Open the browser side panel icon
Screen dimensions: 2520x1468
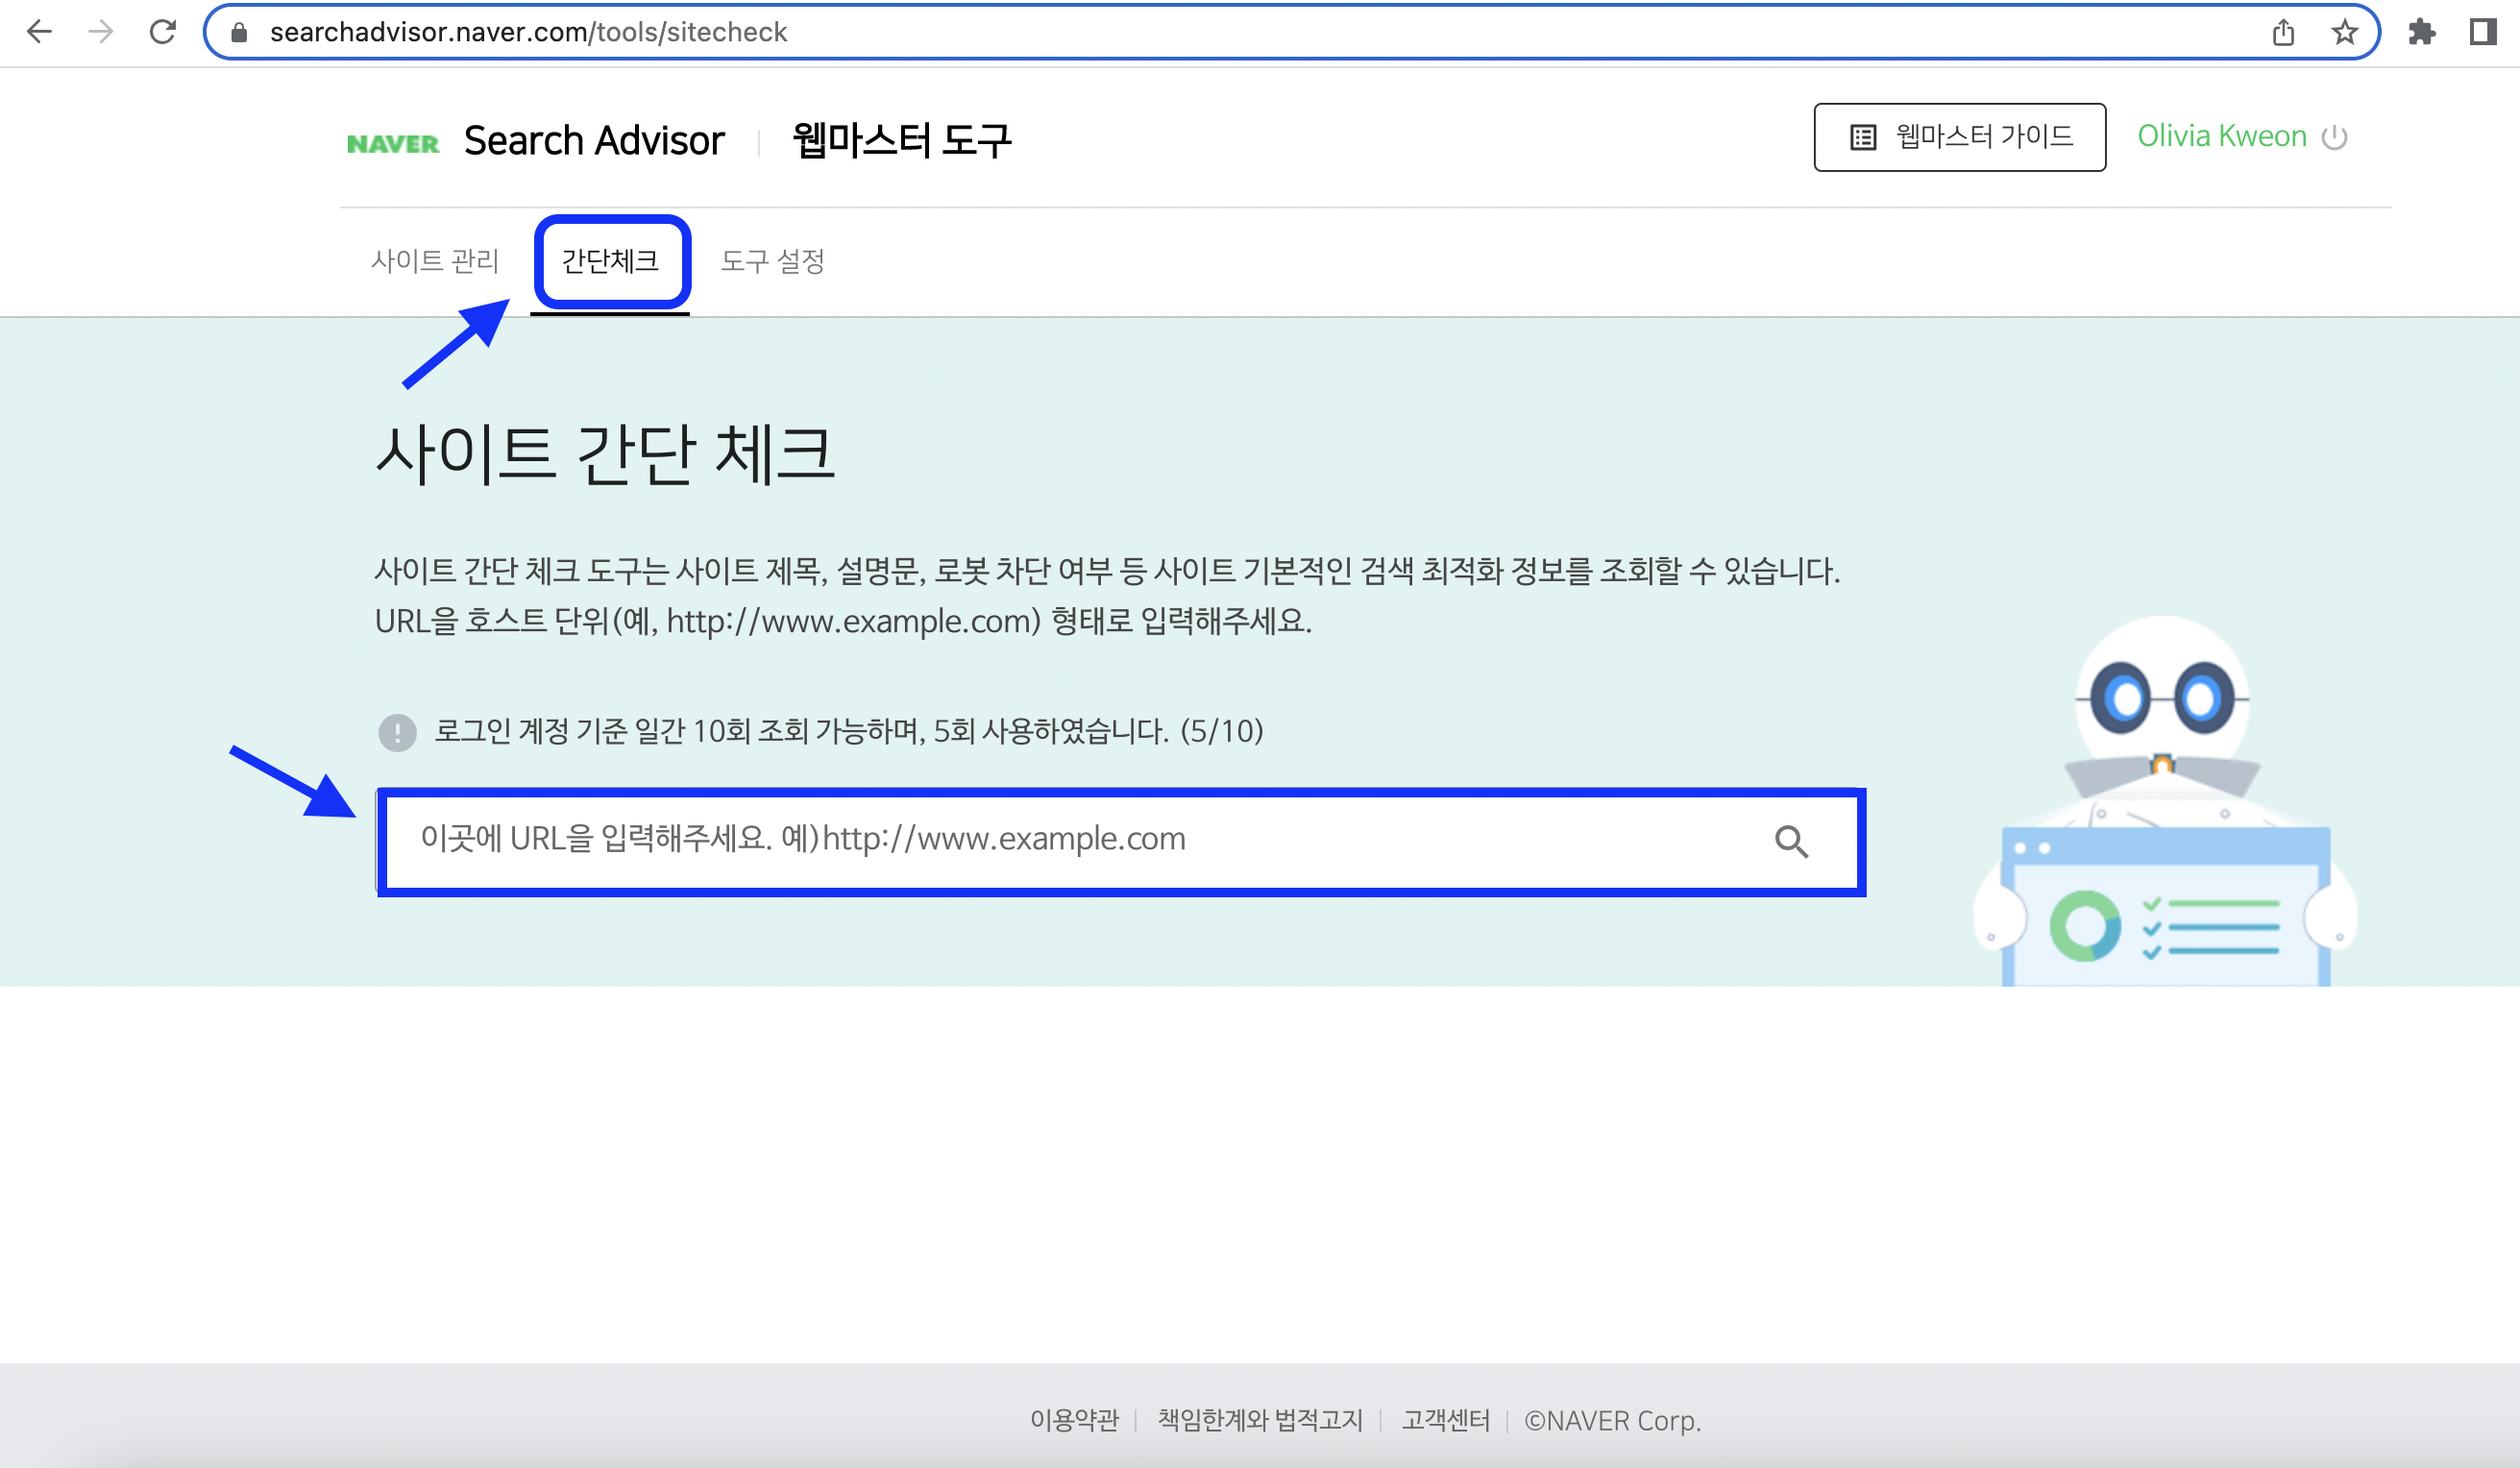click(2483, 32)
